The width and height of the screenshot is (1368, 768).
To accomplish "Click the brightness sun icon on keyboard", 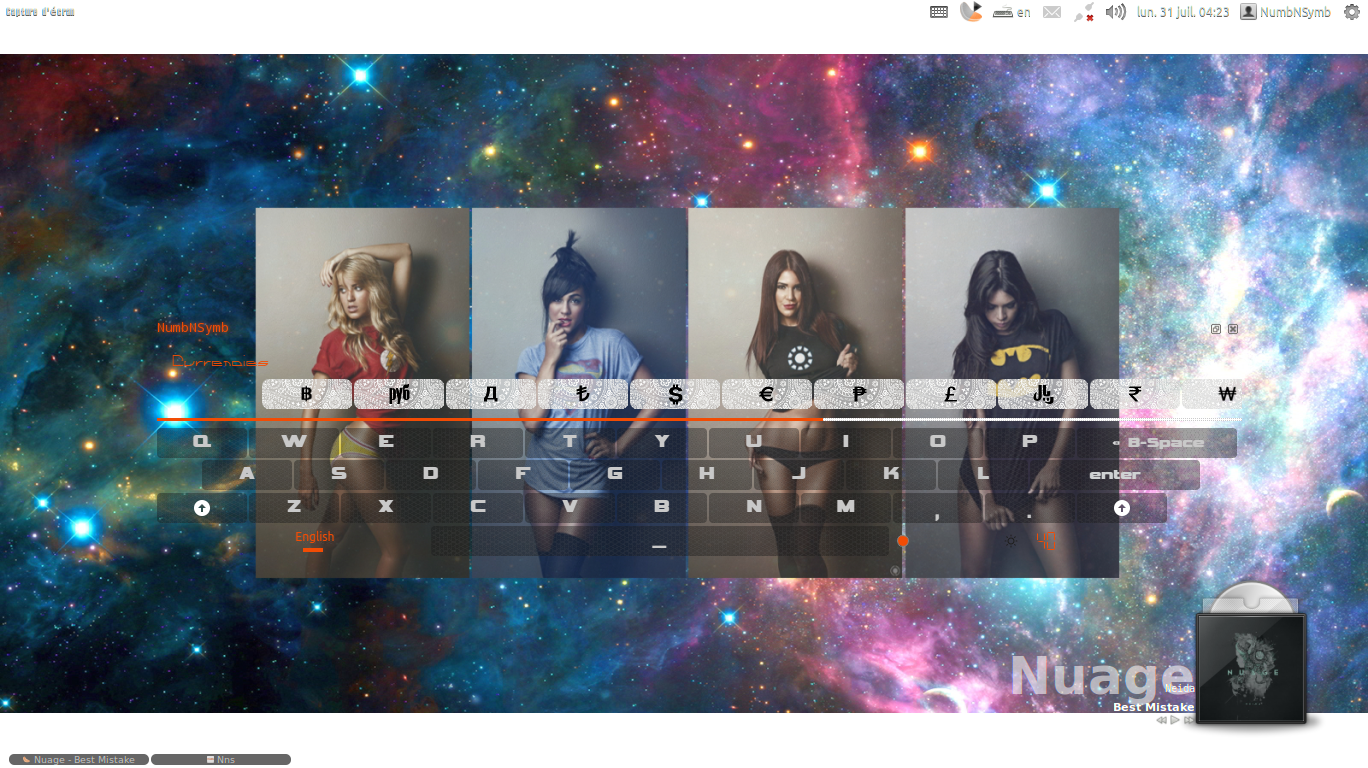I will click(x=1011, y=541).
